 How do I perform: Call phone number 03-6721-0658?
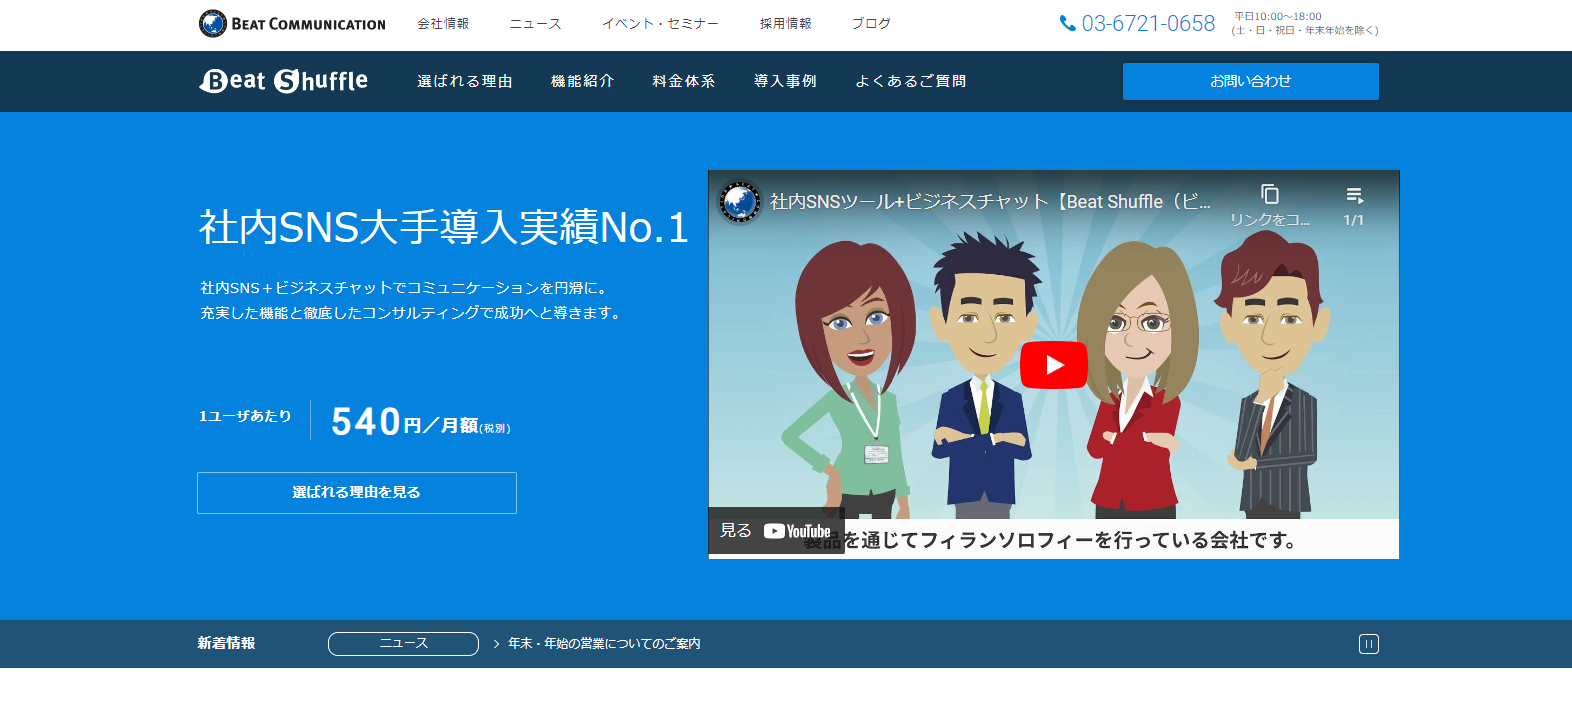tap(1138, 23)
